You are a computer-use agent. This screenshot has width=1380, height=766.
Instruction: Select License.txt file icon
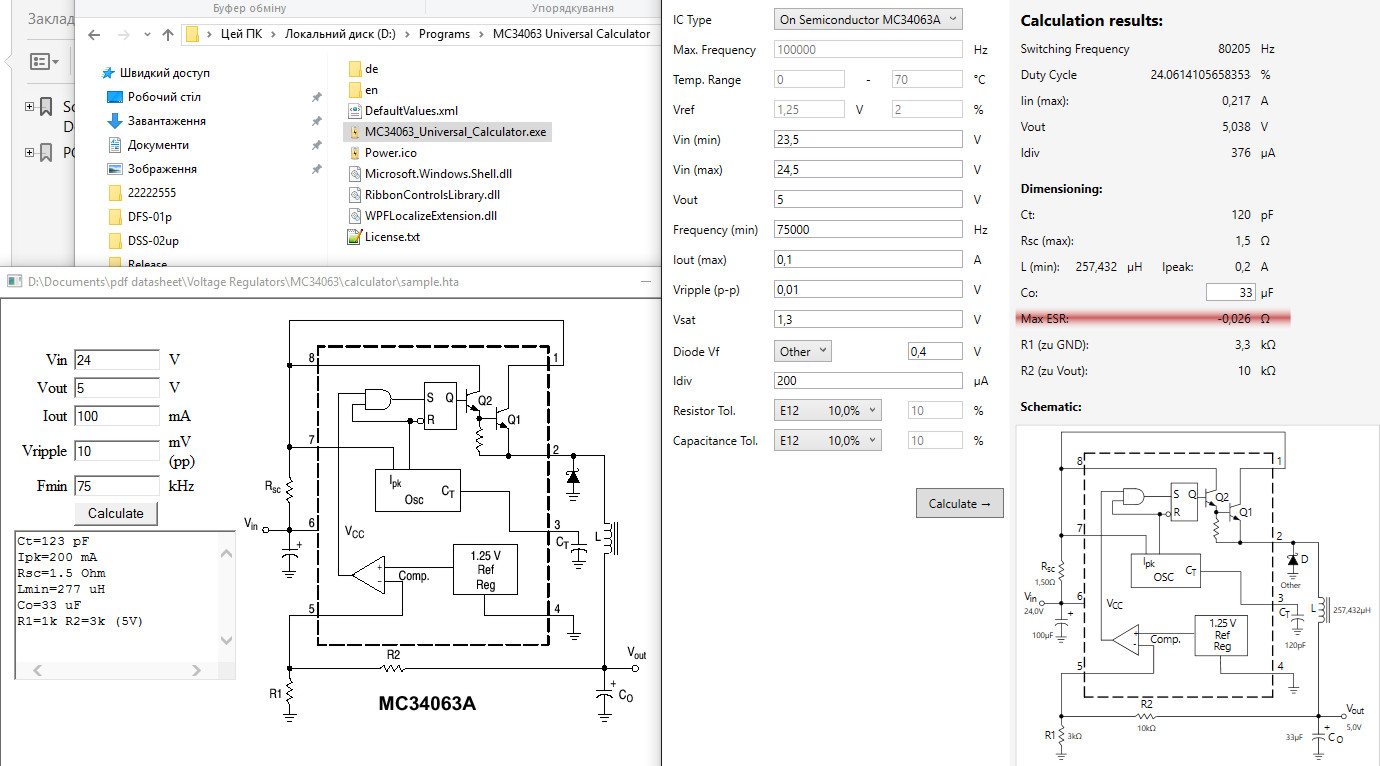[x=354, y=237]
